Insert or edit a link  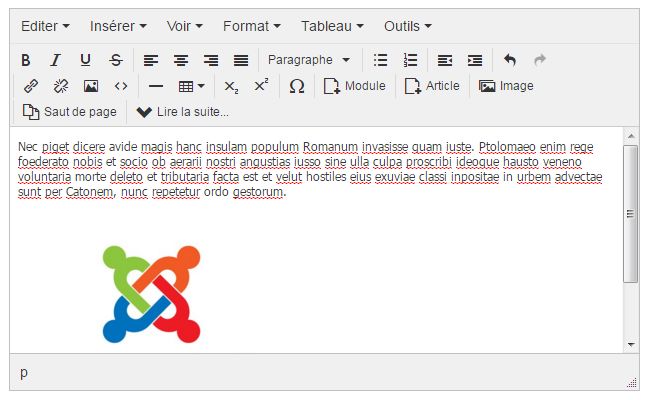31,86
